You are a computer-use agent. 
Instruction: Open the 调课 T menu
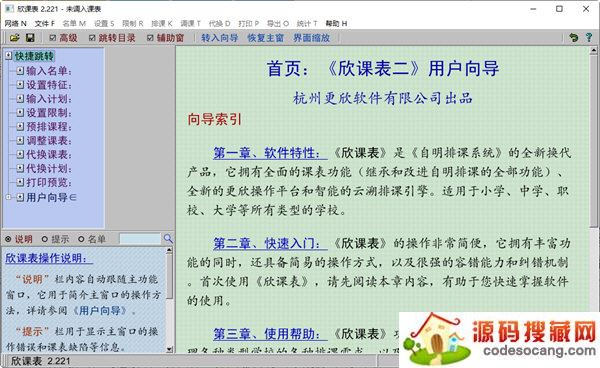pos(191,23)
